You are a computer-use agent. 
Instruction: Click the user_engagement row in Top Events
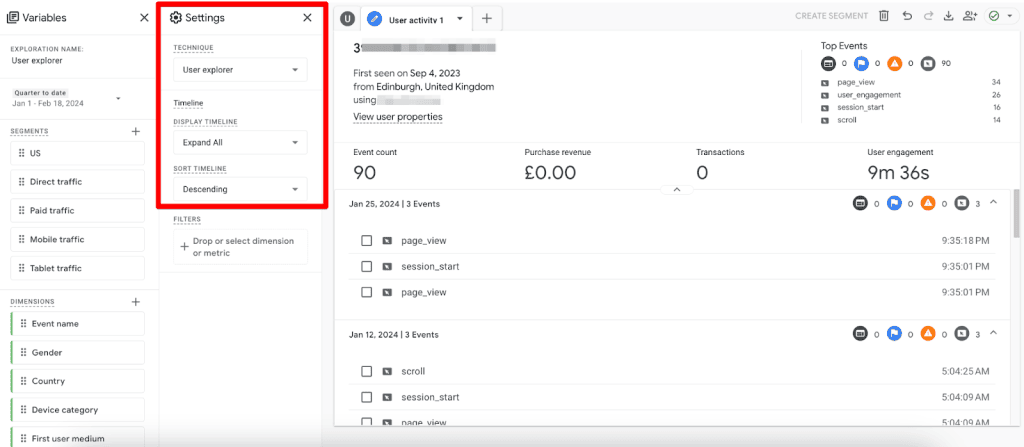point(910,95)
